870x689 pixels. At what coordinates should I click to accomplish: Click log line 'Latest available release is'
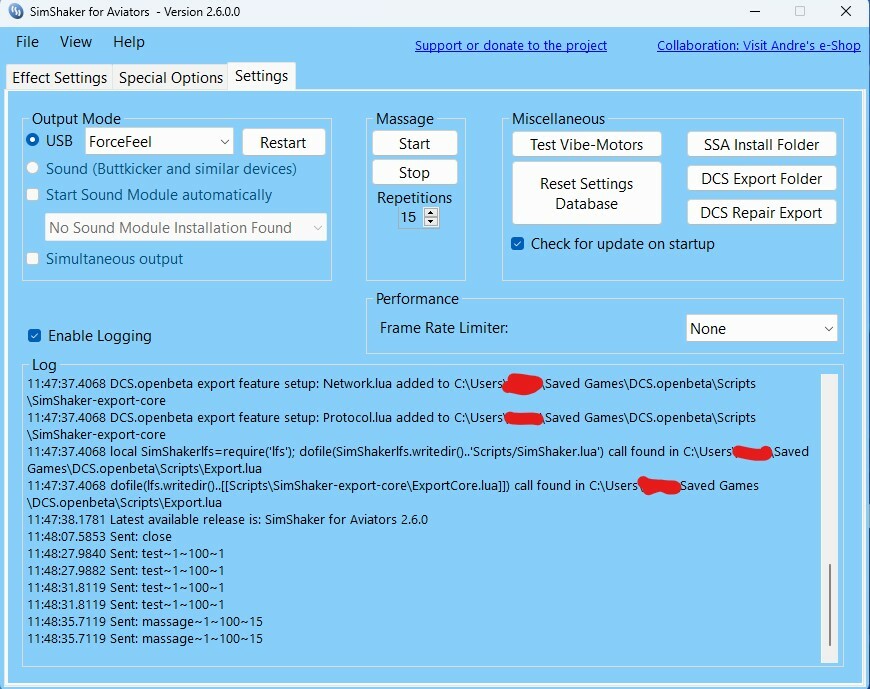pyautogui.click(x=227, y=520)
